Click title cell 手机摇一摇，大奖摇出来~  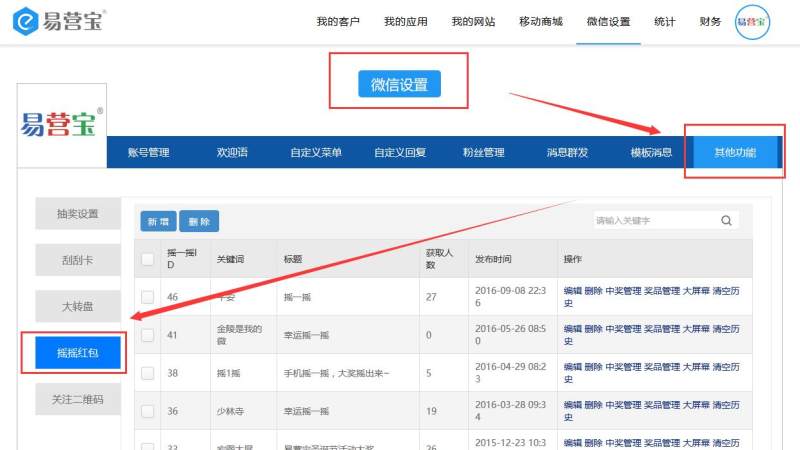point(337,373)
